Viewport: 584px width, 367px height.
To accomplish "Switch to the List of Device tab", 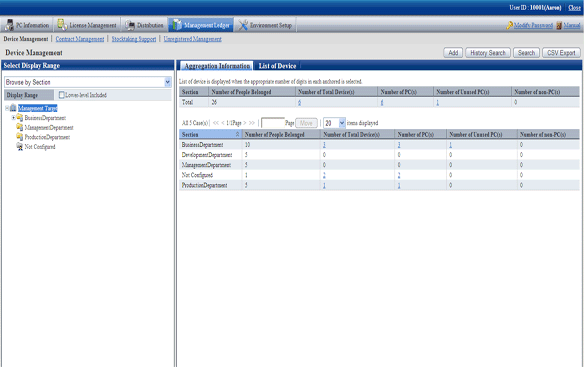I will [277, 66].
